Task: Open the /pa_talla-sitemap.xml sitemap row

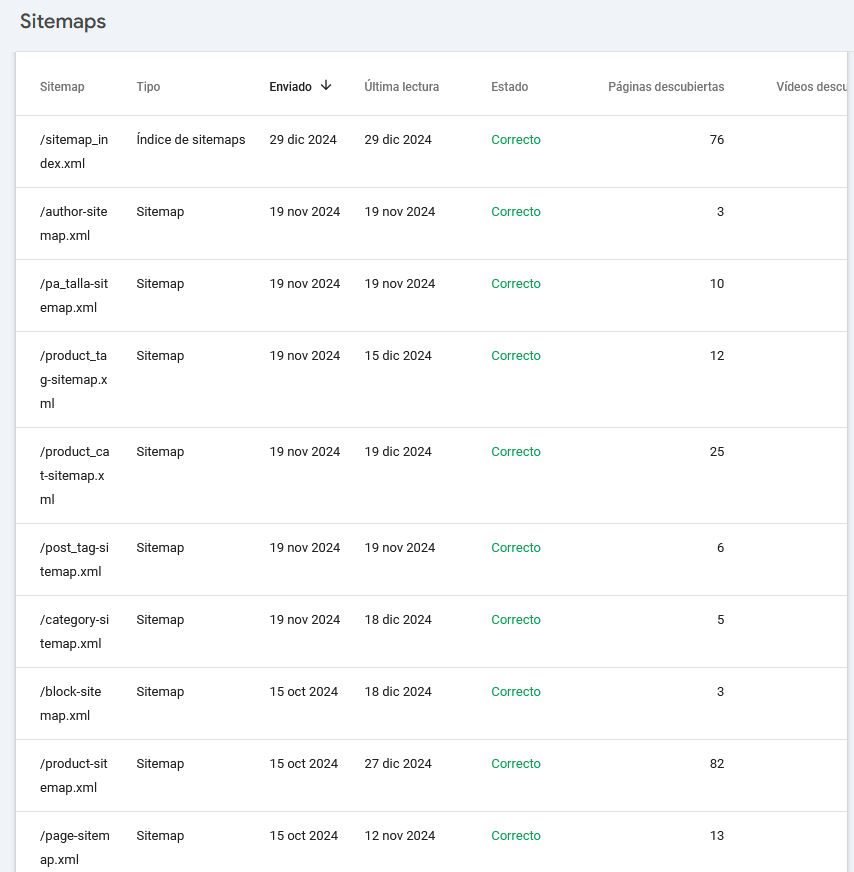Action: click(x=431, y=296)
